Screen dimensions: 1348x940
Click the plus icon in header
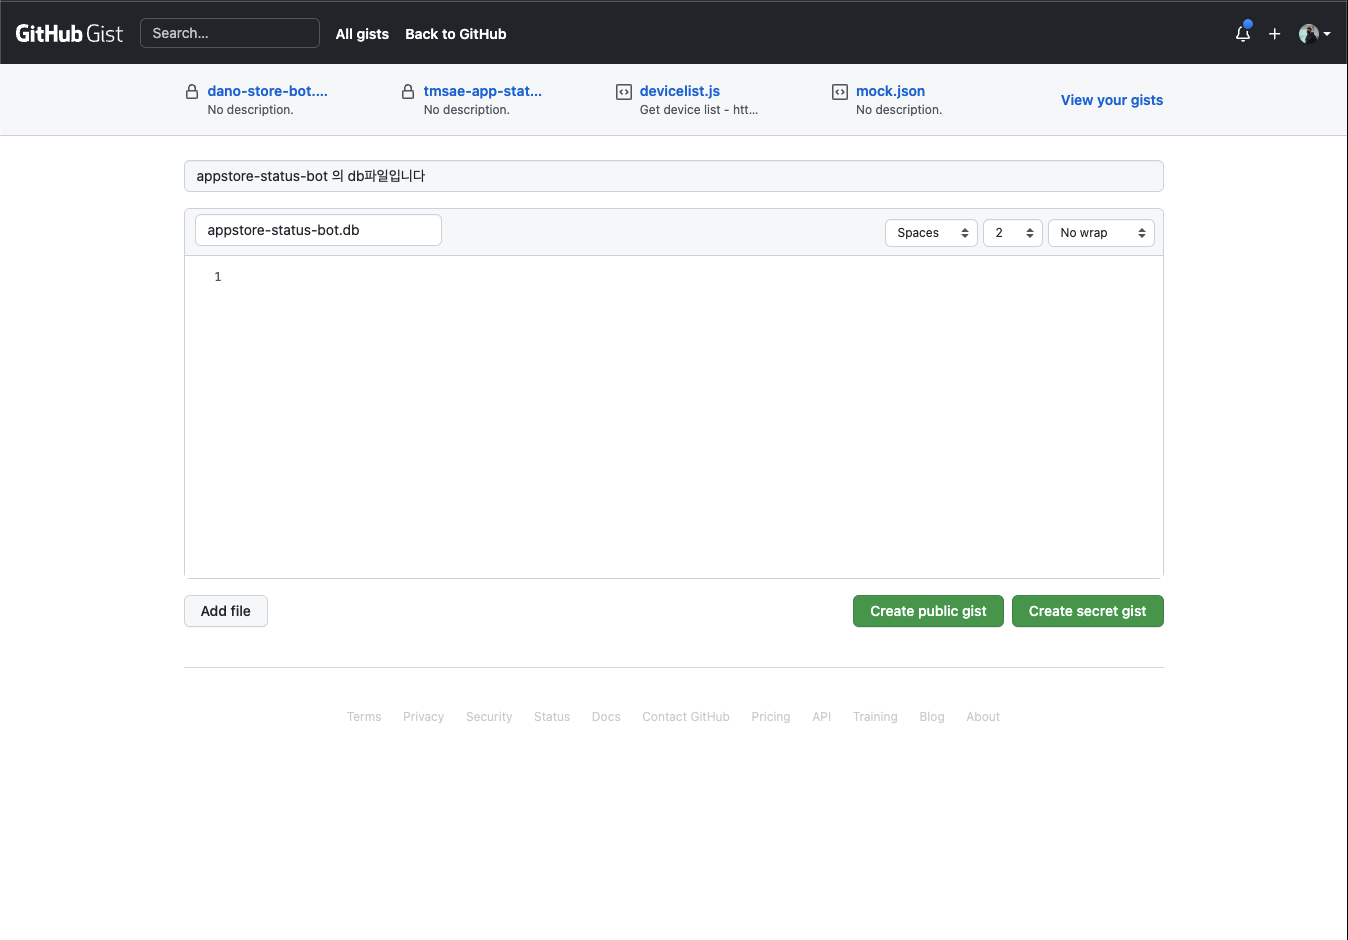pos(1274,34)
